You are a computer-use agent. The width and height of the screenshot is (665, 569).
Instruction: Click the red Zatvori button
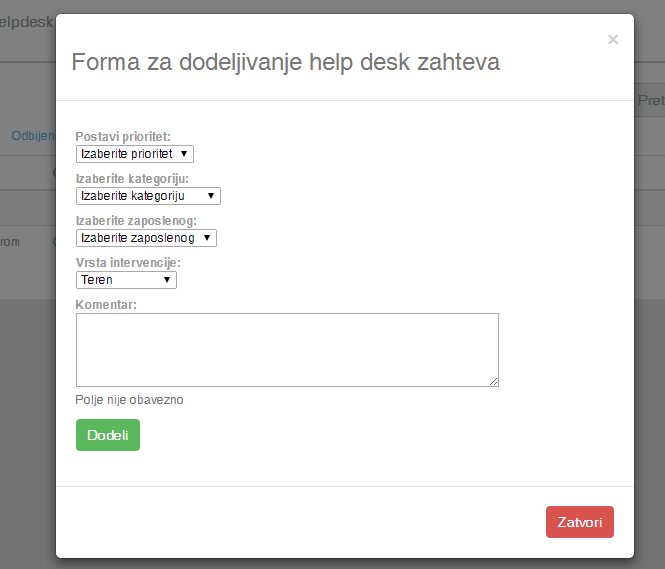580,522
